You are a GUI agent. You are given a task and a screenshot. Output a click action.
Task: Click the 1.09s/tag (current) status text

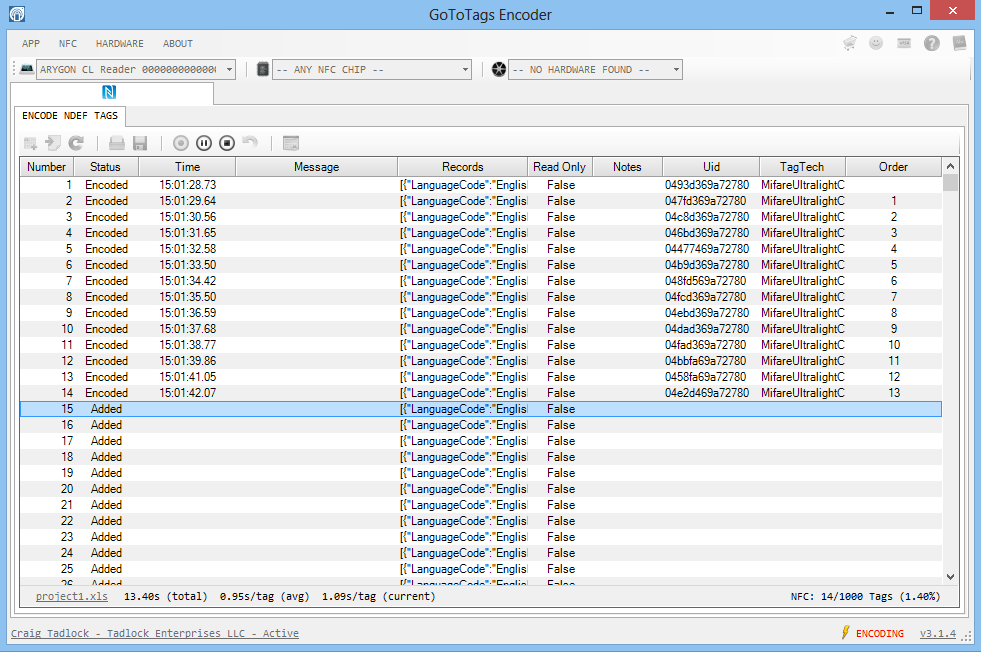tap(379, 596)
